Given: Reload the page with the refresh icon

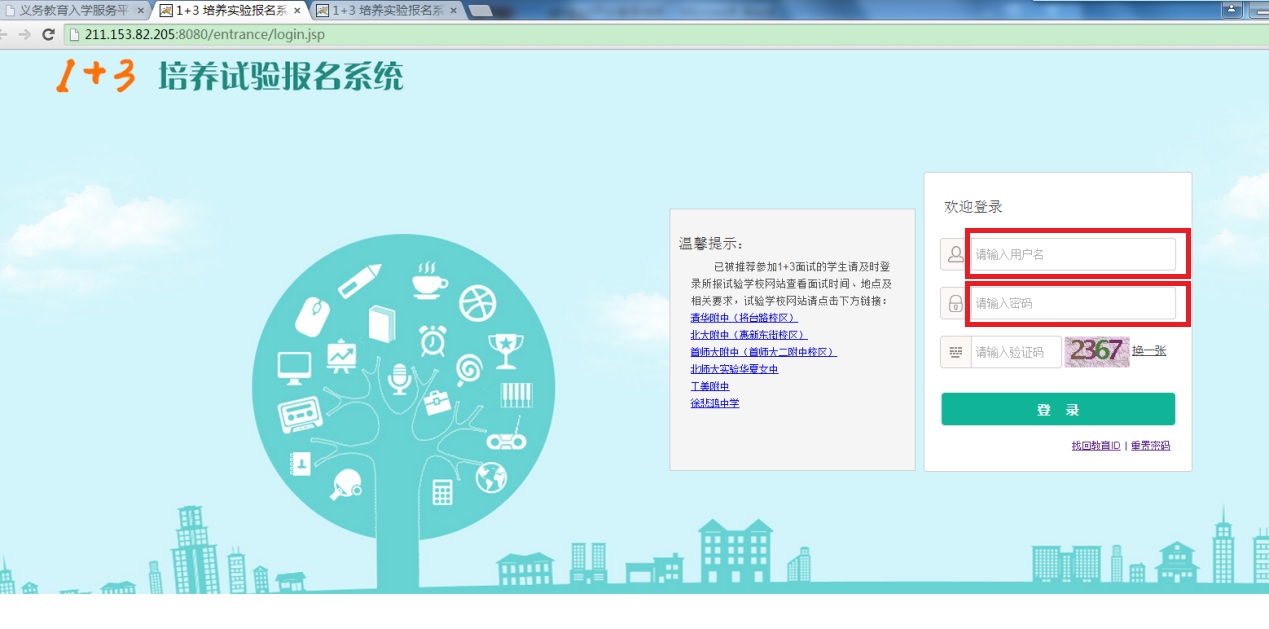Looking at the screenshot, I should (x=47, y=34).
